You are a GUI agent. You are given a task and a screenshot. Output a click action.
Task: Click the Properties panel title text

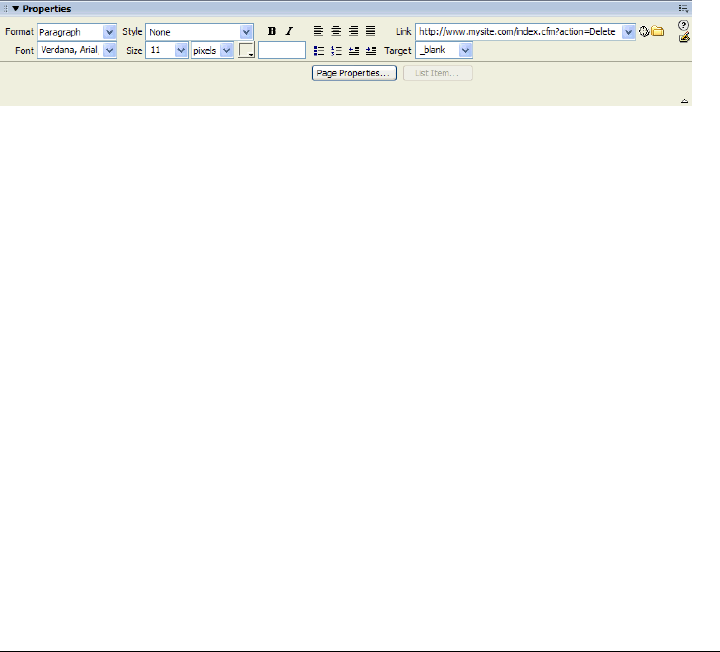tap(47, 9)
